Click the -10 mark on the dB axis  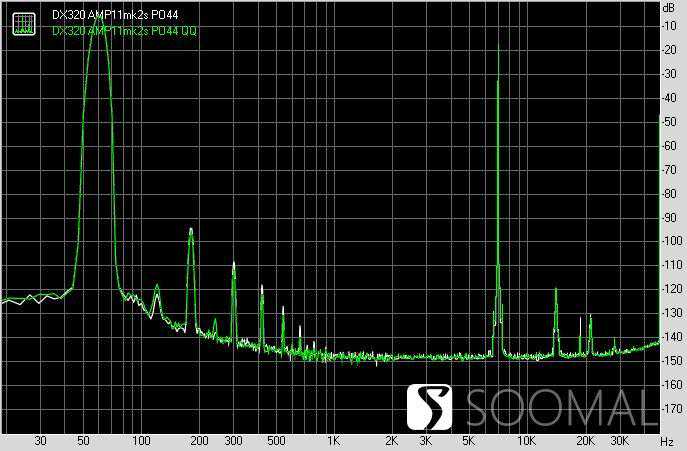tap(667, 26)
